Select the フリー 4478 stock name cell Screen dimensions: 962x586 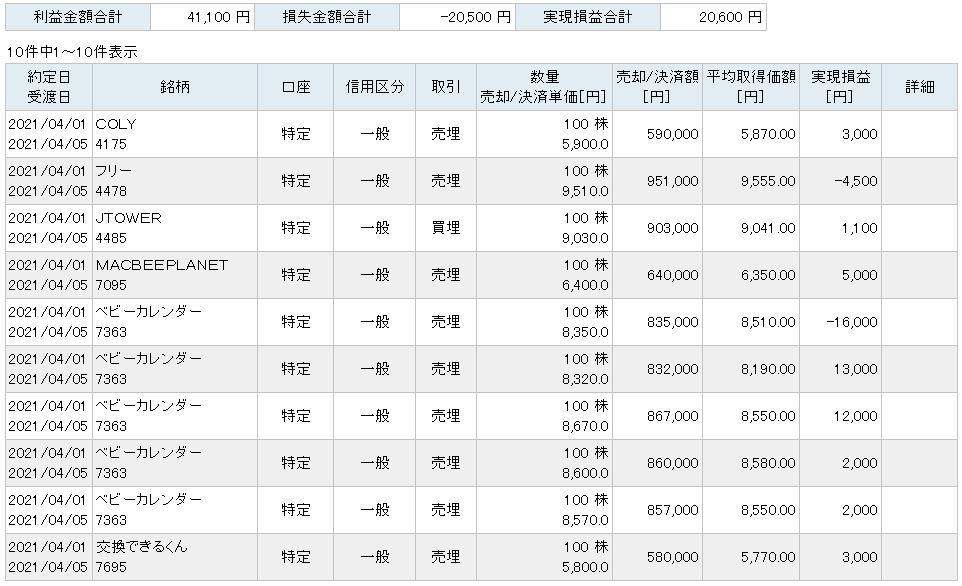pos(175,181)
